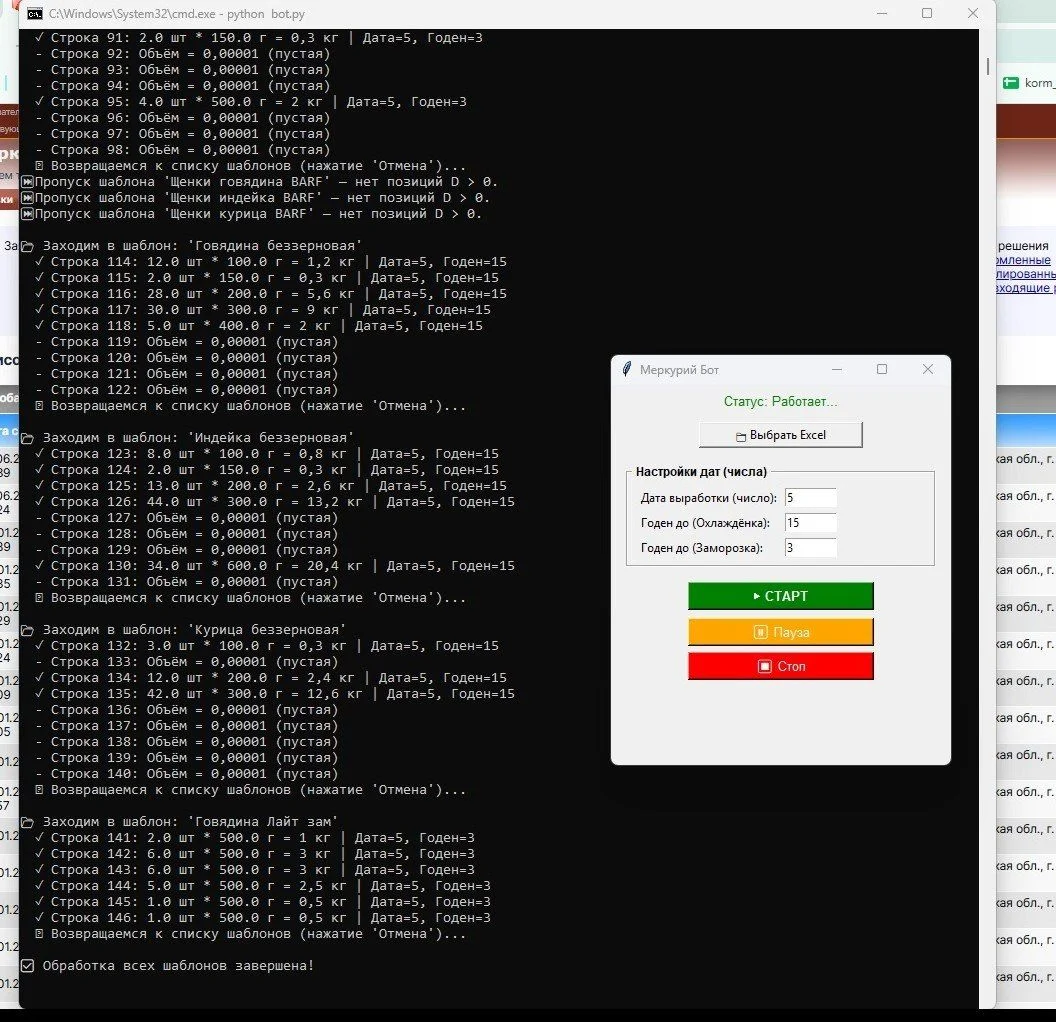Open the file picker with Выбрать Excel
The height and width of the screenshot is (1022, 1056).
(781, 435)
